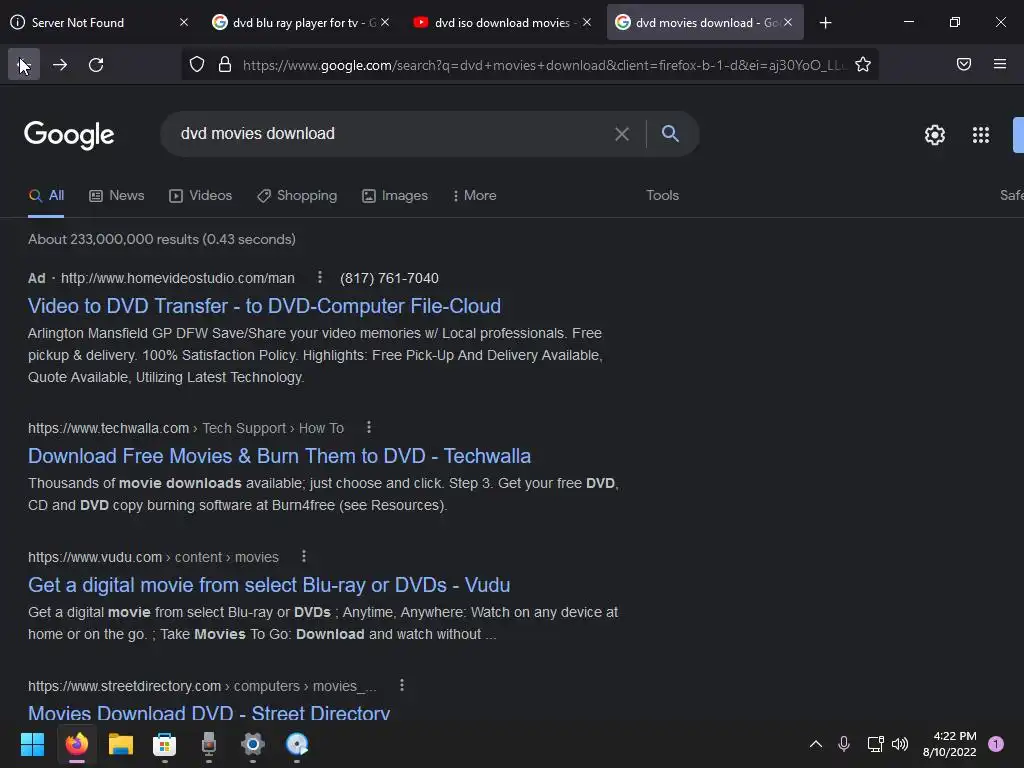The width and height of the screenshot is (1024, 768).
Task: Open the Download Free Movies Techwalla link
Action: (280, 456)
